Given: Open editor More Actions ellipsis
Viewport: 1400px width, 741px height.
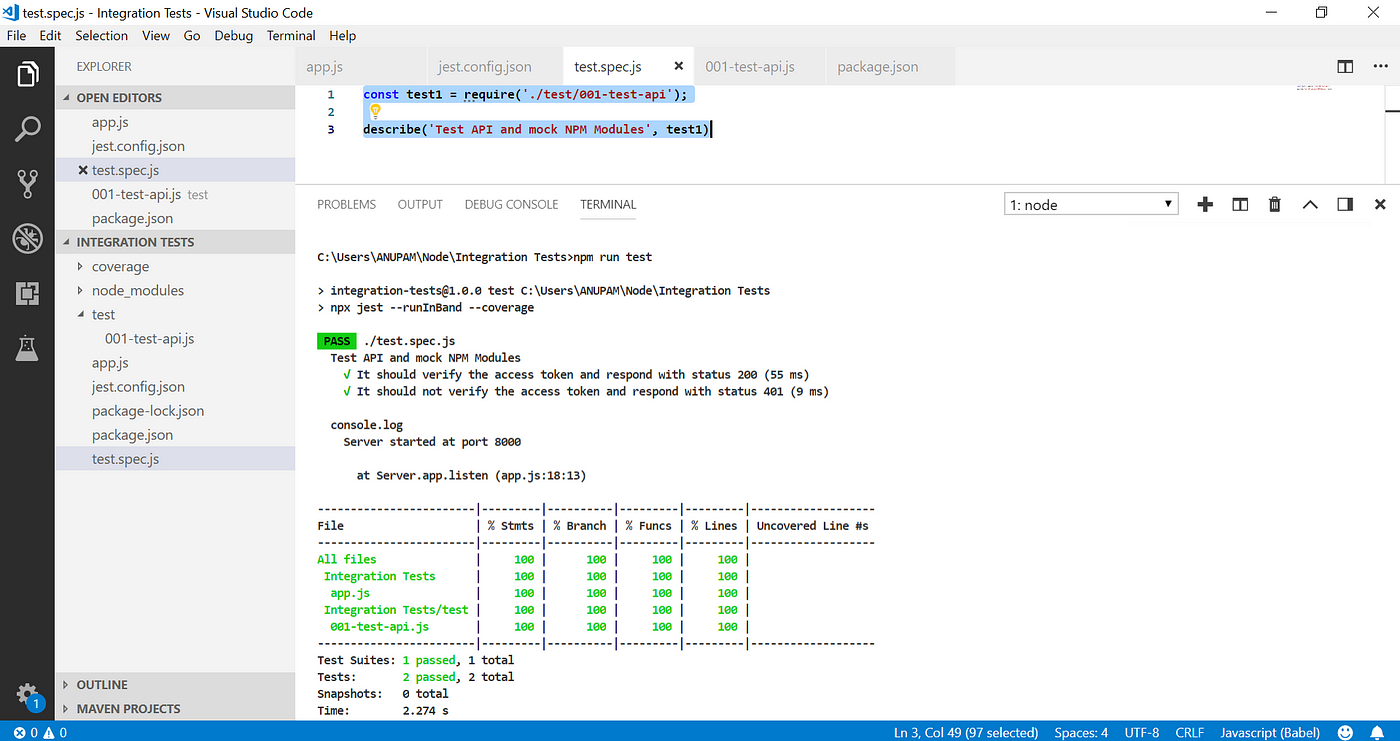Looking at the screenshot, I should (x=1381, y=67).
